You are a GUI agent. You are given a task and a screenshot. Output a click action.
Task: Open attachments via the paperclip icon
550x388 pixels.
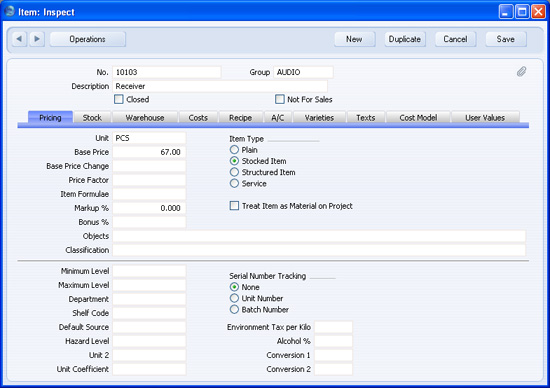[x=521, y=72]
